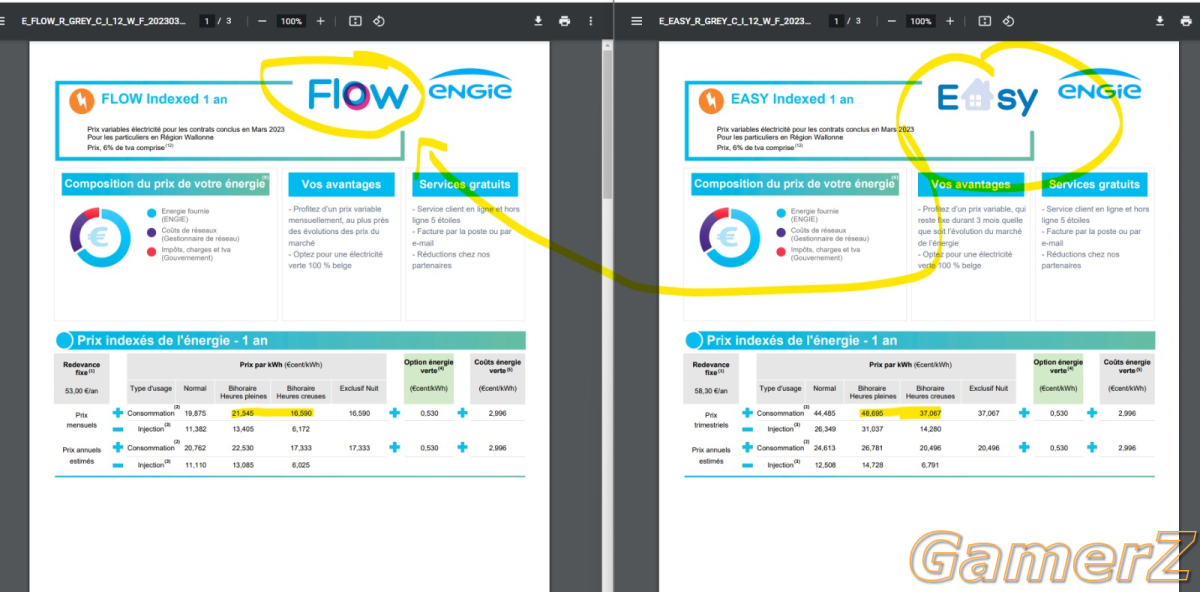Click 'Redevance fixe' 53,00 €/an cell

point(81,378)
